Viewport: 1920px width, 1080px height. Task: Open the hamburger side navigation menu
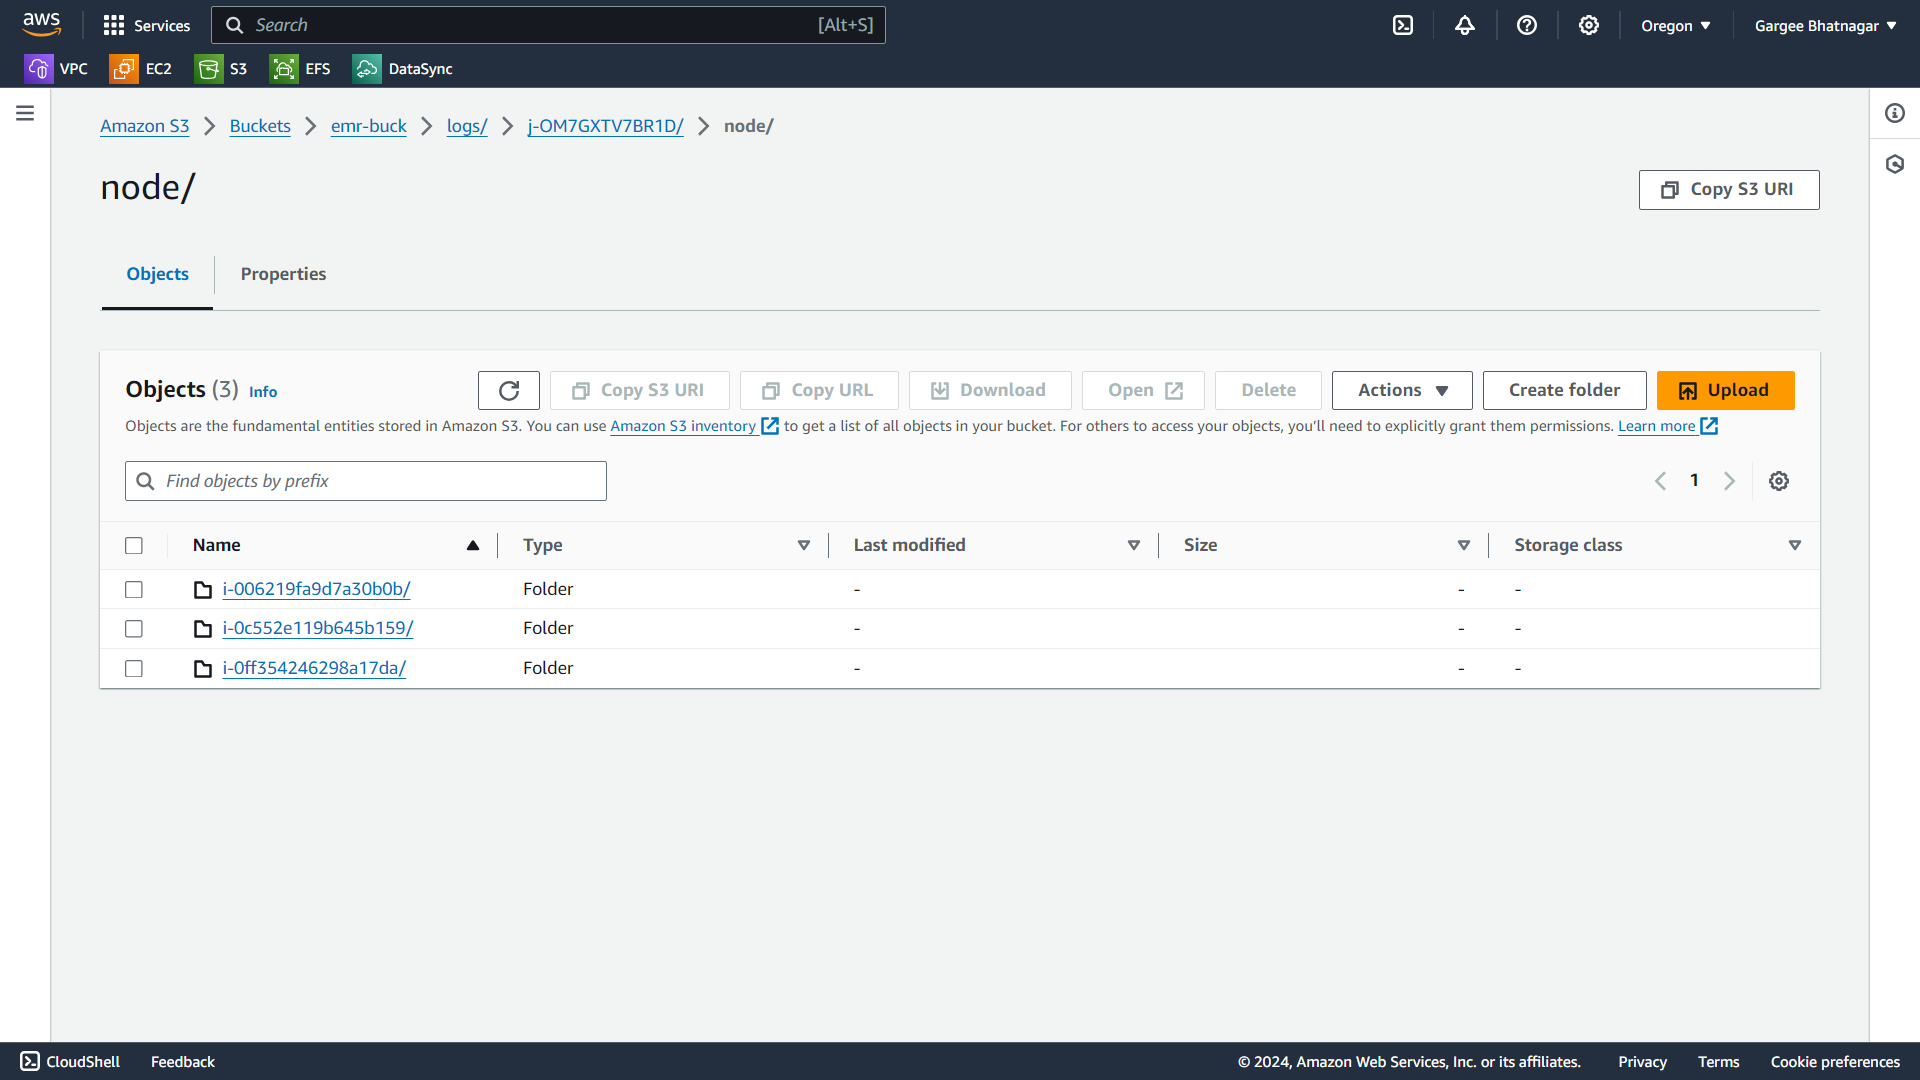pyautogui.click(x=25, y=113)
